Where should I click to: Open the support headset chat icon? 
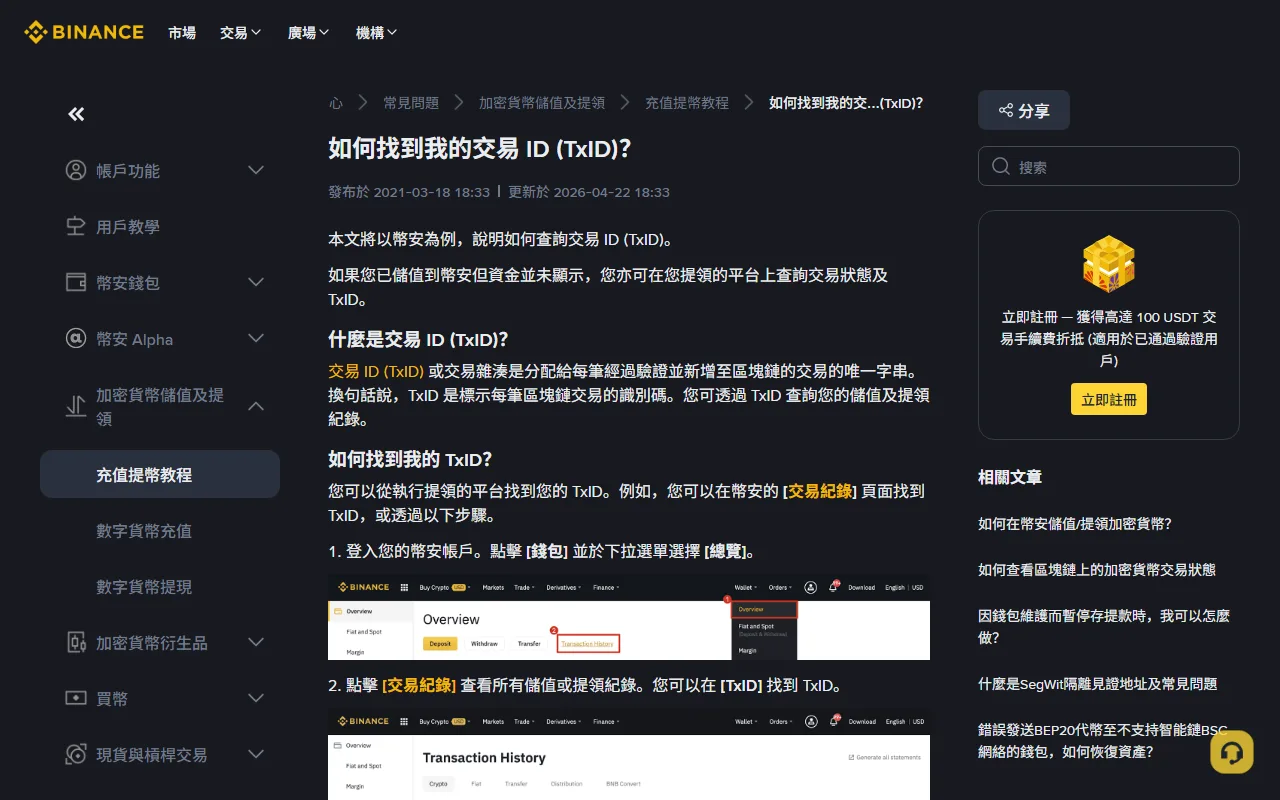[1232, 752]
